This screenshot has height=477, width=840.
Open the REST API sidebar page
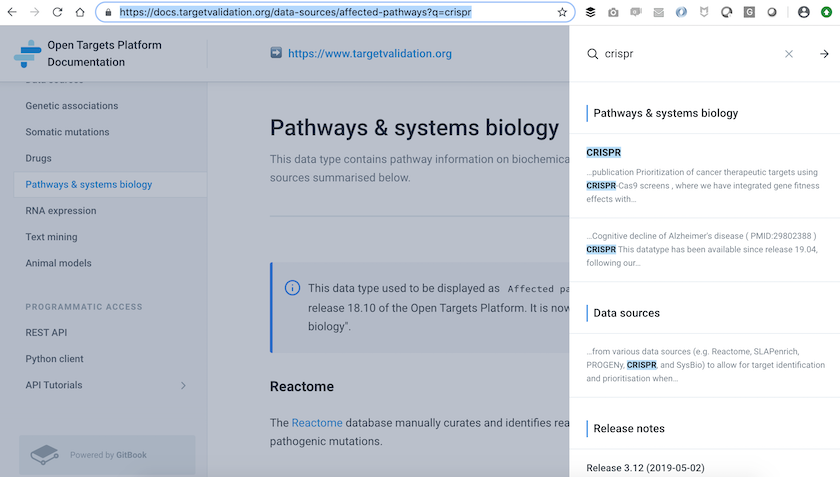click(46, 332)
